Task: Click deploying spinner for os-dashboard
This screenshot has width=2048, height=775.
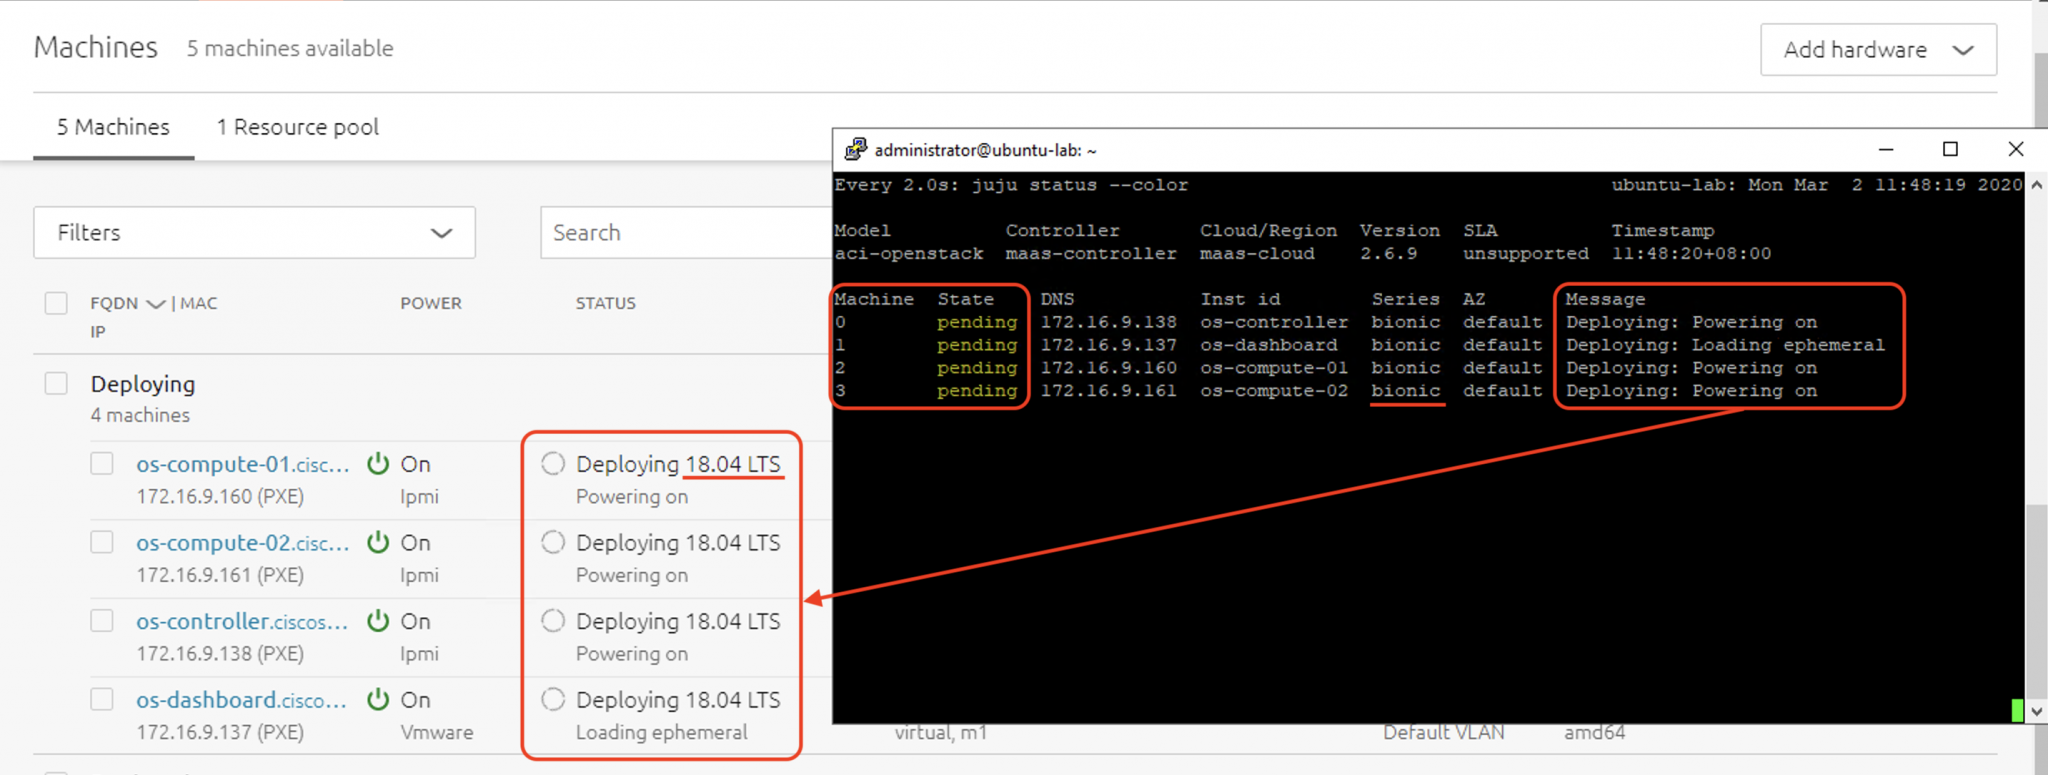Action: pyautogui.click(x=553, y=700)
